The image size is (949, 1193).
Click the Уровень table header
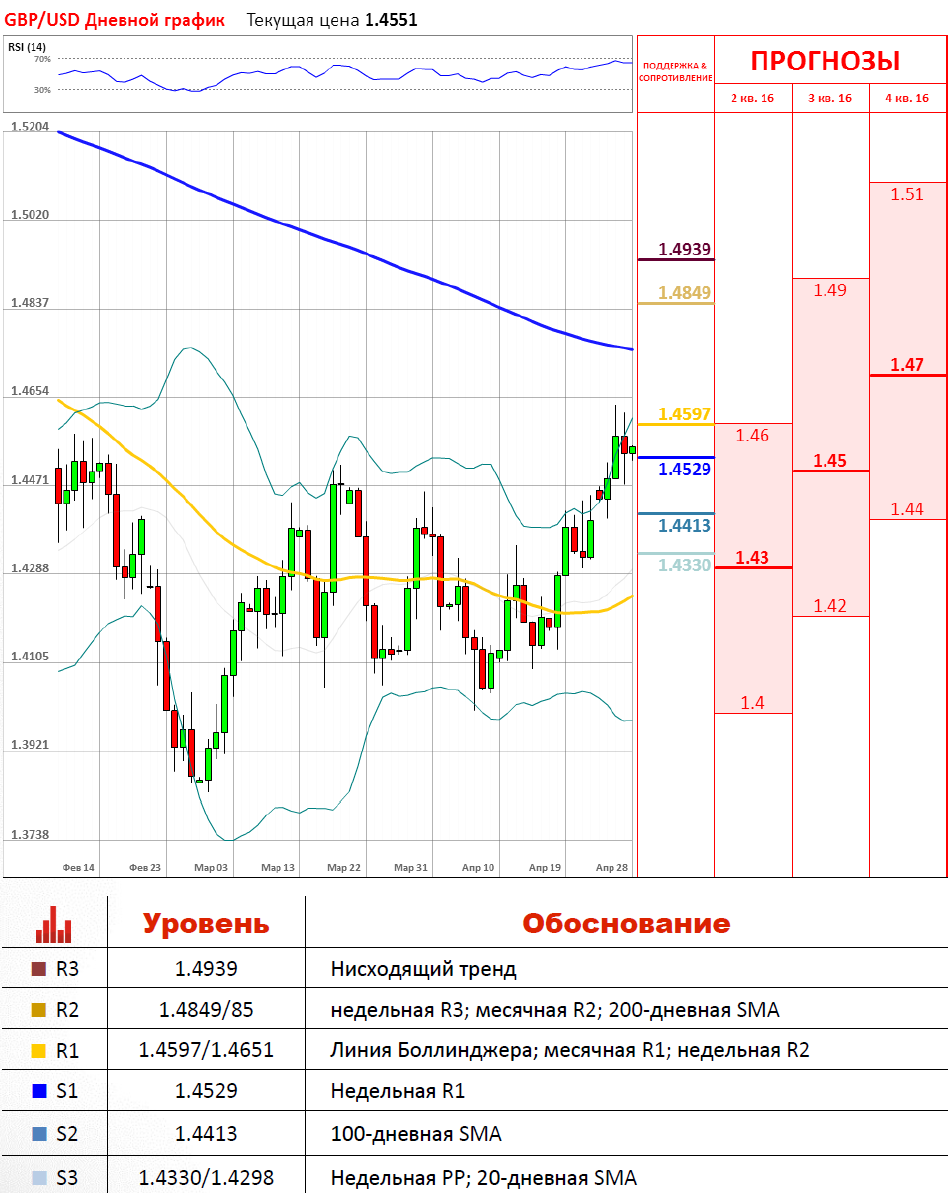click(206, 924)
